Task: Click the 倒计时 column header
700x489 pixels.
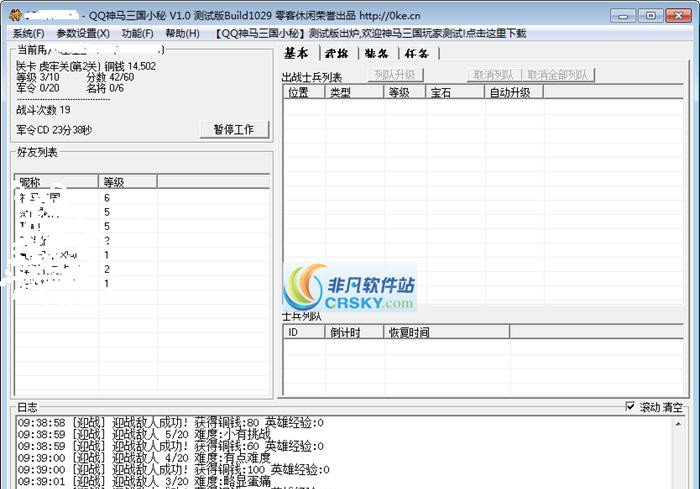Action: point(354,332)
